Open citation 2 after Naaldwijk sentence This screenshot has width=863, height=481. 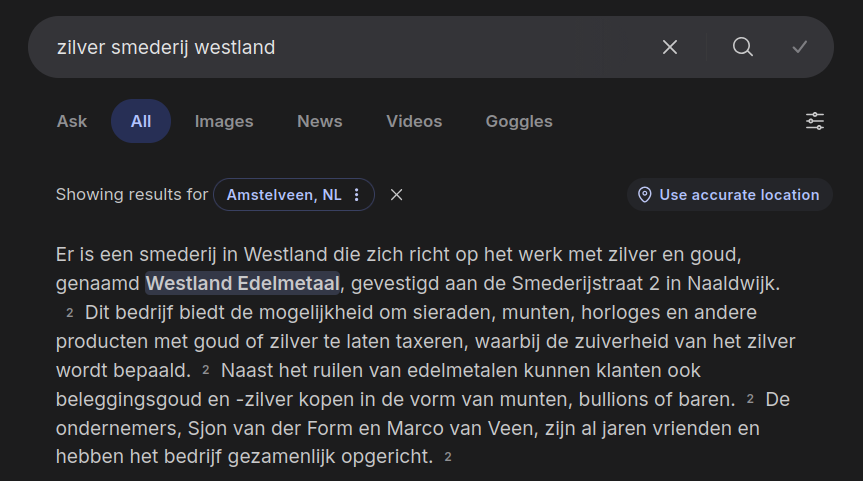click(69, 312)
